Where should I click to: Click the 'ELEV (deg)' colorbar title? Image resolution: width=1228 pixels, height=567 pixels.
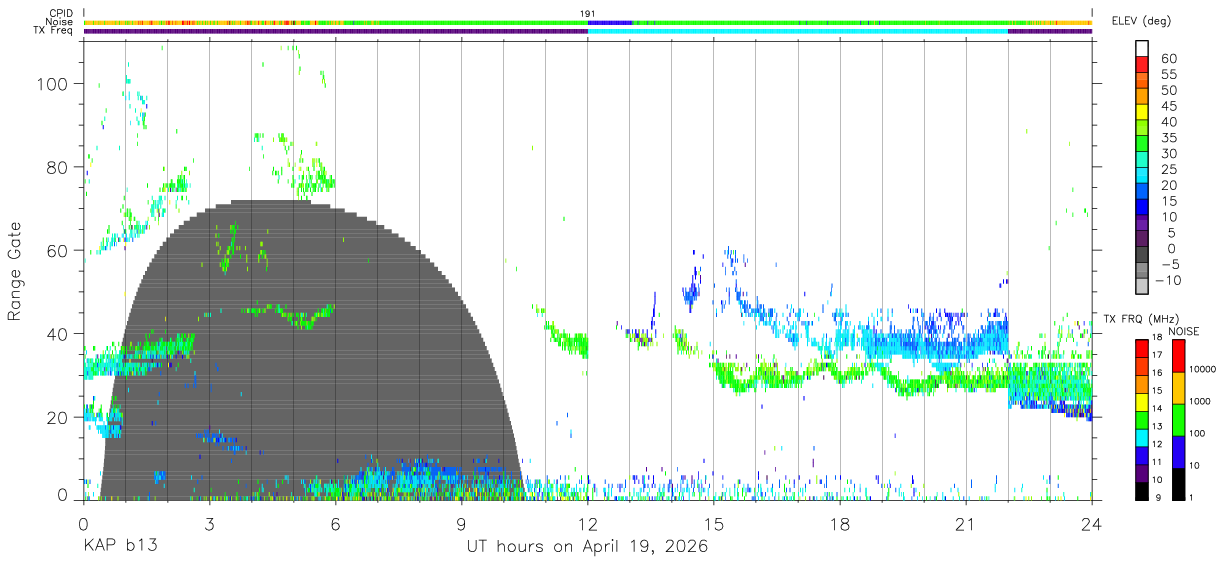(1141, 20)
